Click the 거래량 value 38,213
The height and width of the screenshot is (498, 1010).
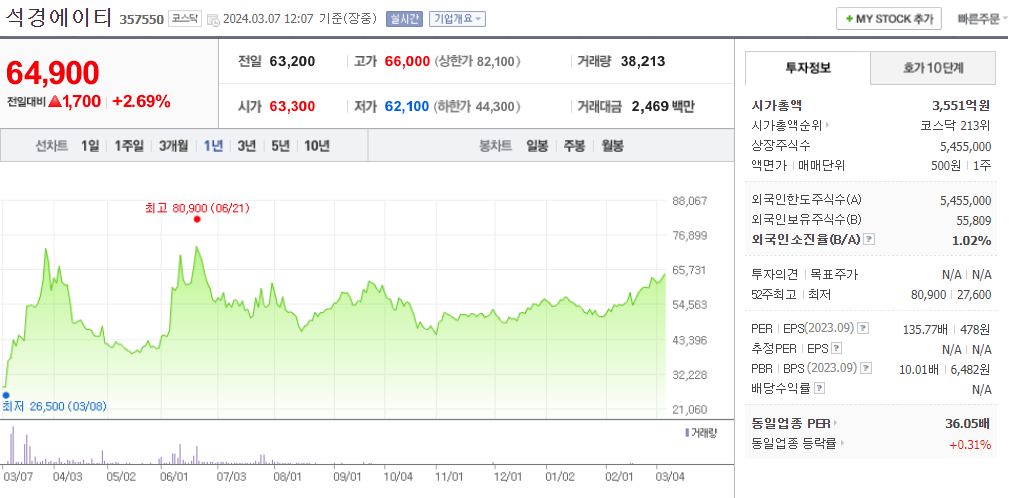(x=643, y=62)
